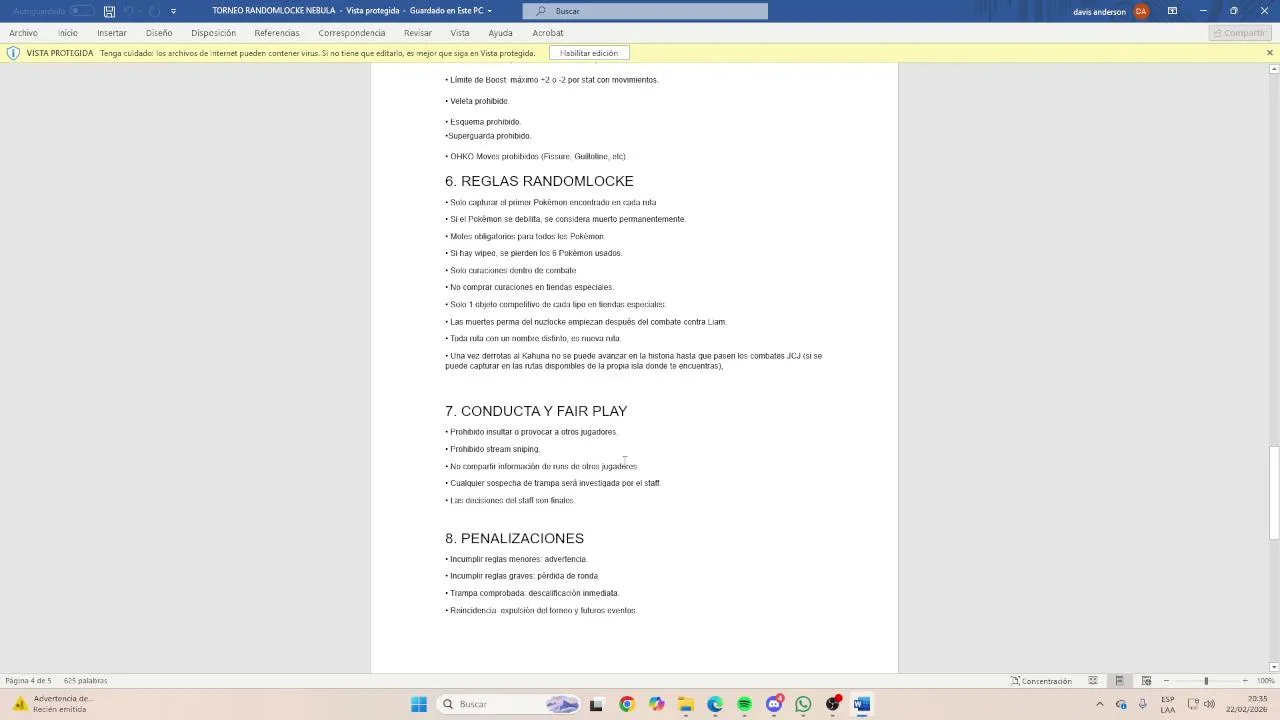
Task: Click the Undo arrow in Quick Access
Action: pyautogui.click(x=129, y=11)
